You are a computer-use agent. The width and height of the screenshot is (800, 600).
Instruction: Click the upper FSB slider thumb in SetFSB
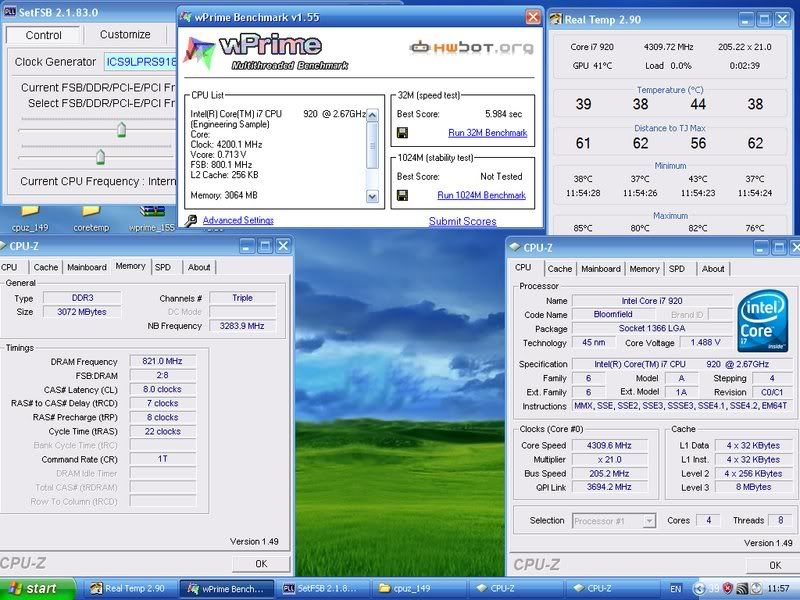[x=121, y=130]
